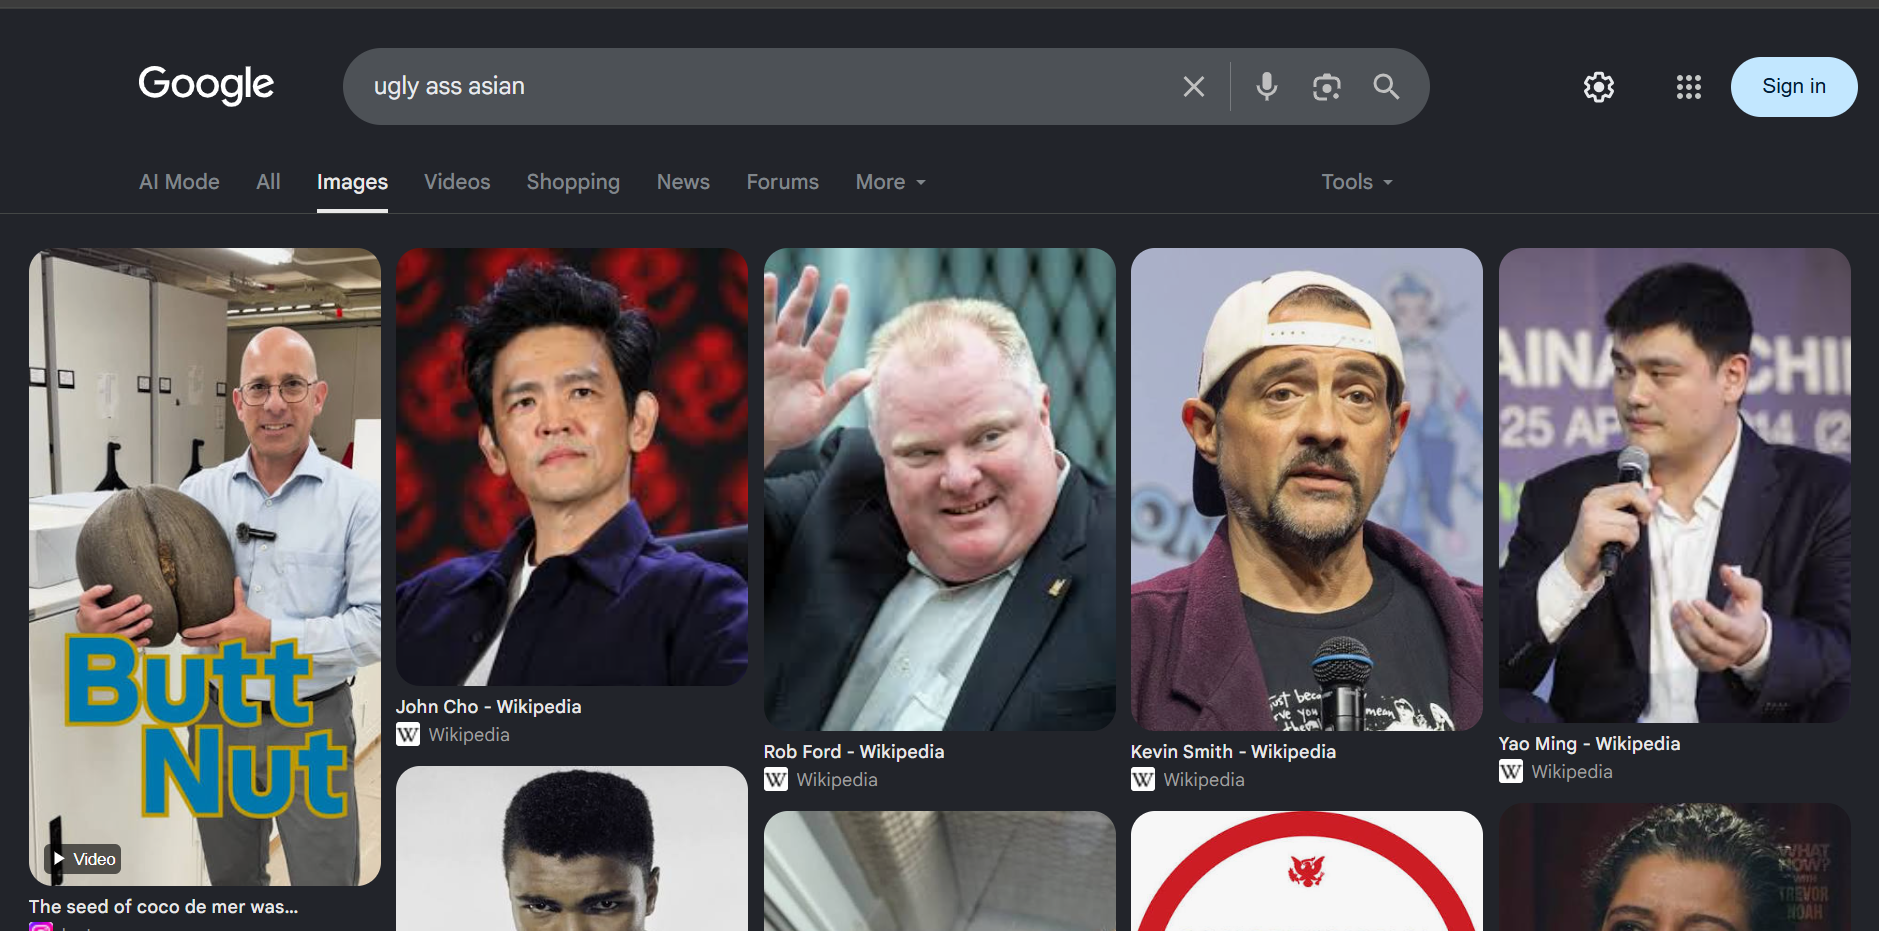Open the Butt Nut video thumbnail
Image resolution: width=1879 pixels, height=931 pixels.
click(205, 567)
